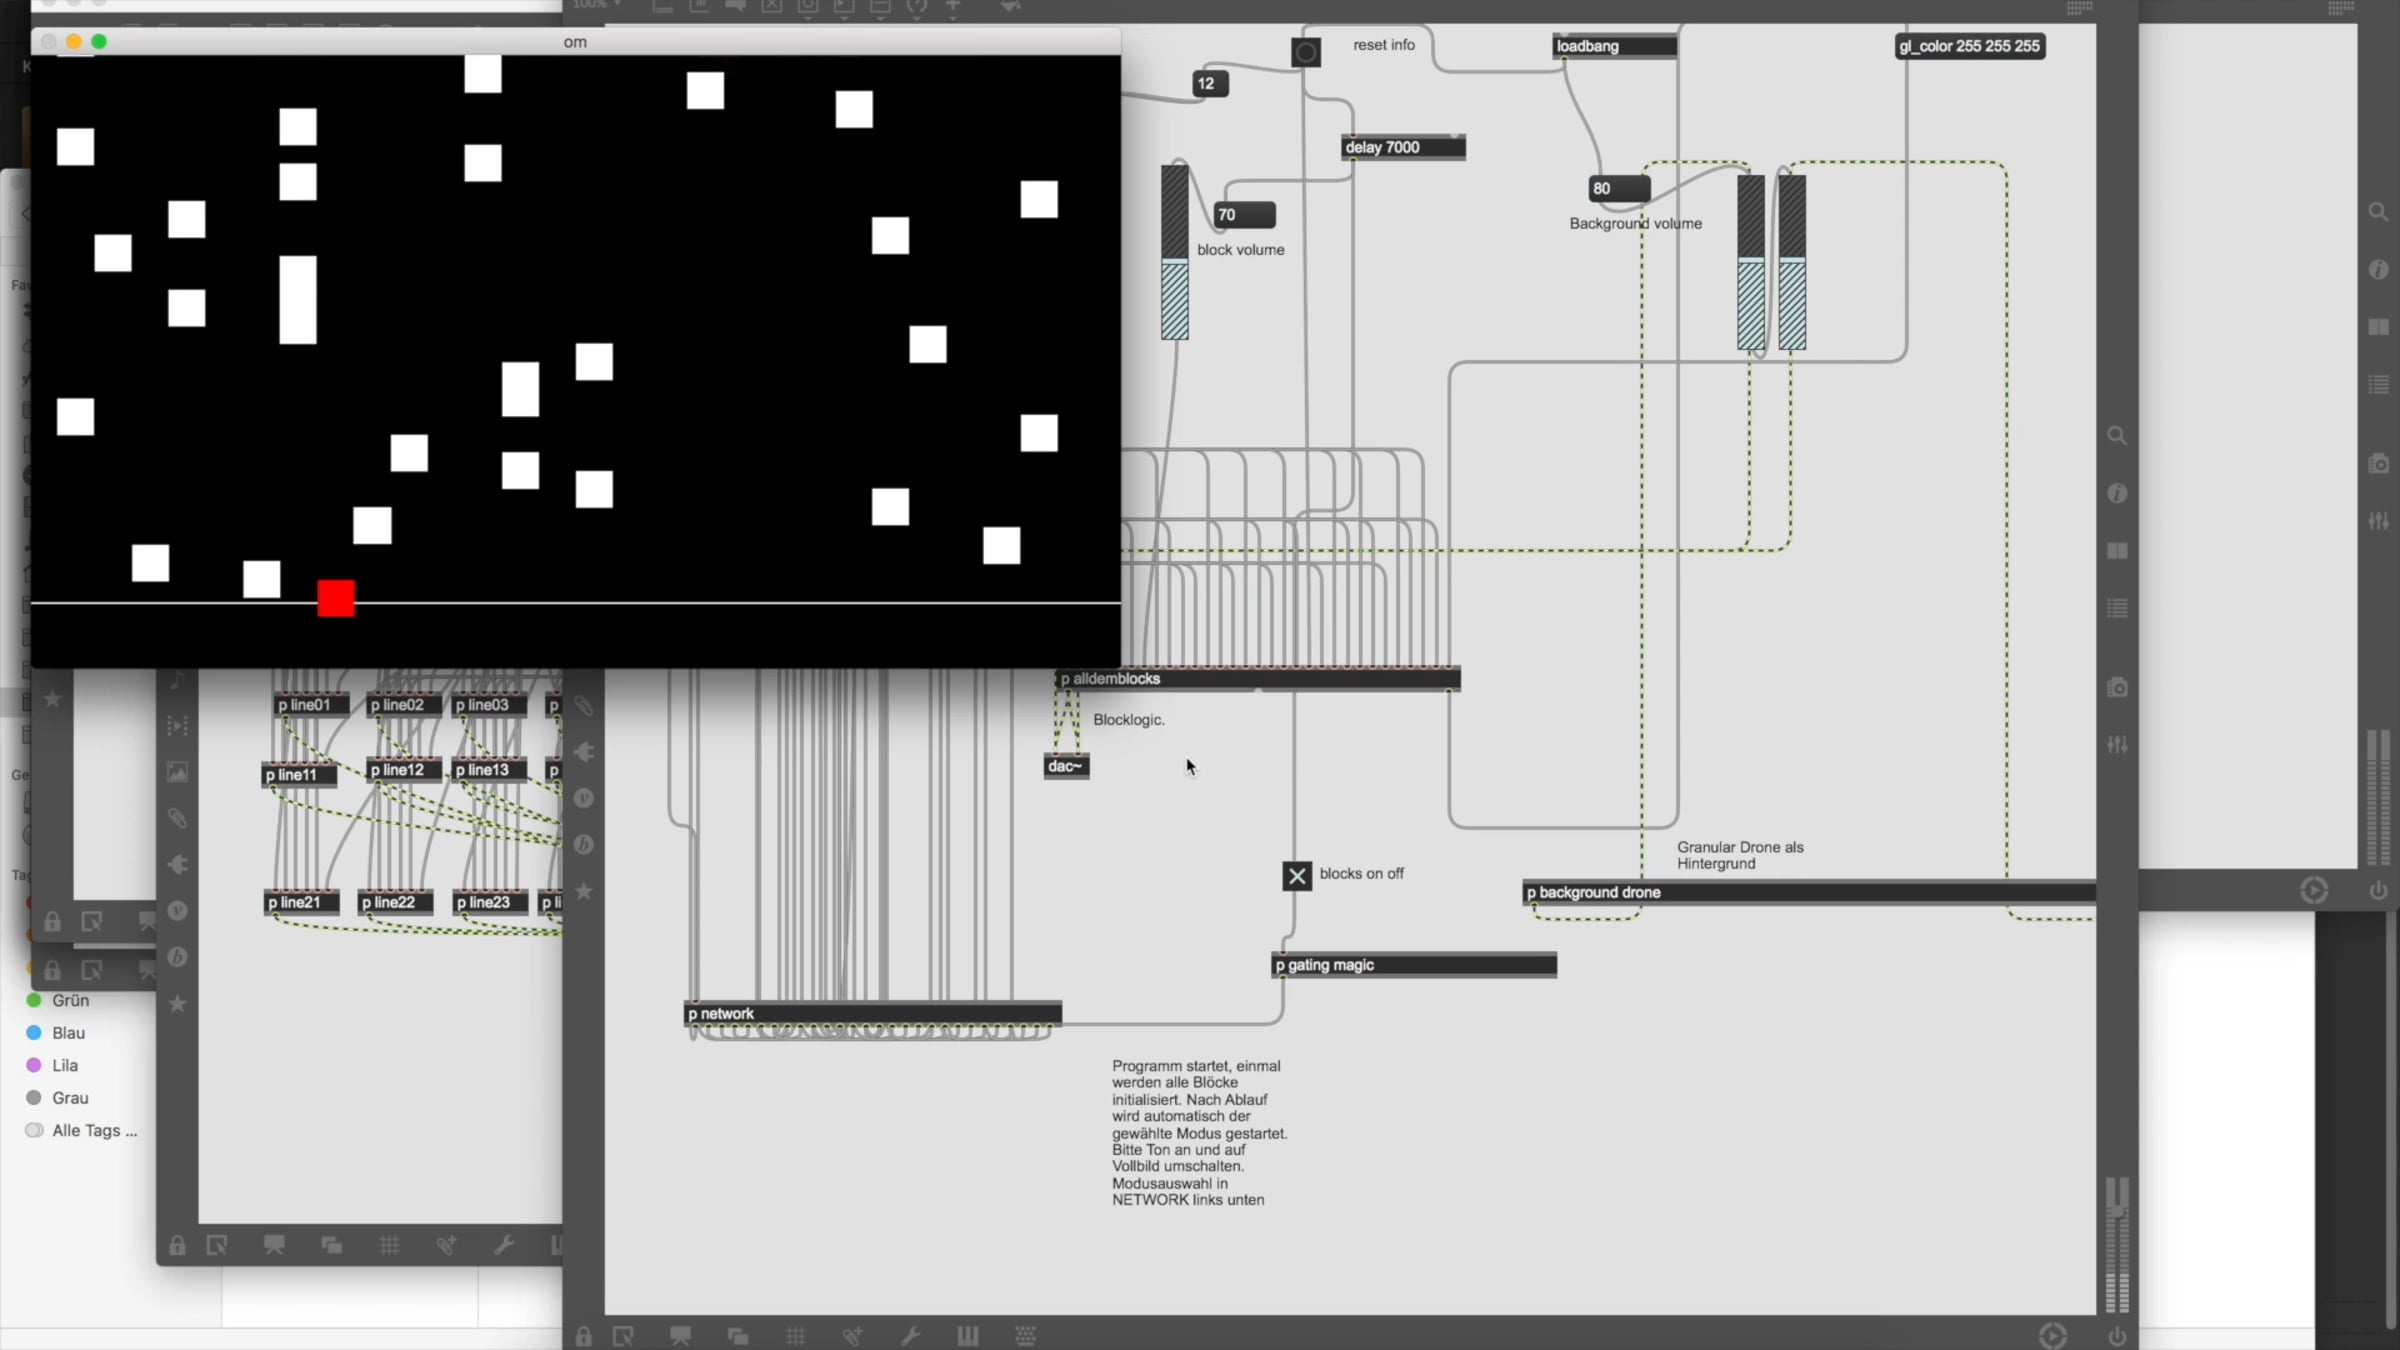Select the Grün tag in sidebar

pyautogui.click(x=70, y=1000)
